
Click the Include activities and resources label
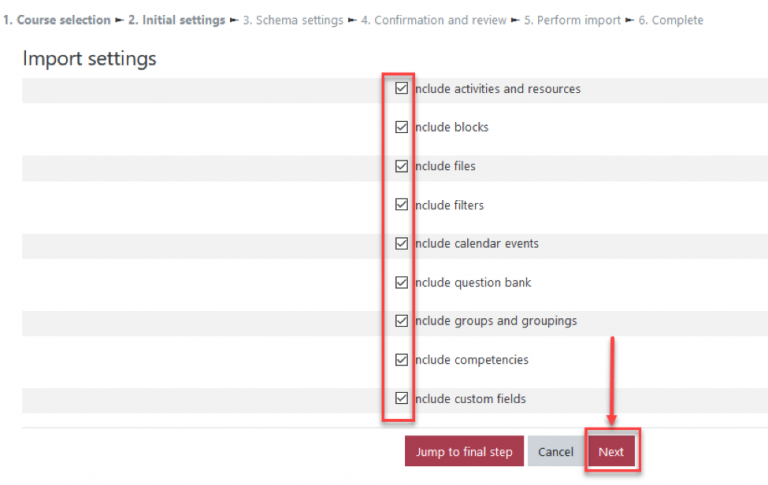pyautogui.click(x=498, y=89)
